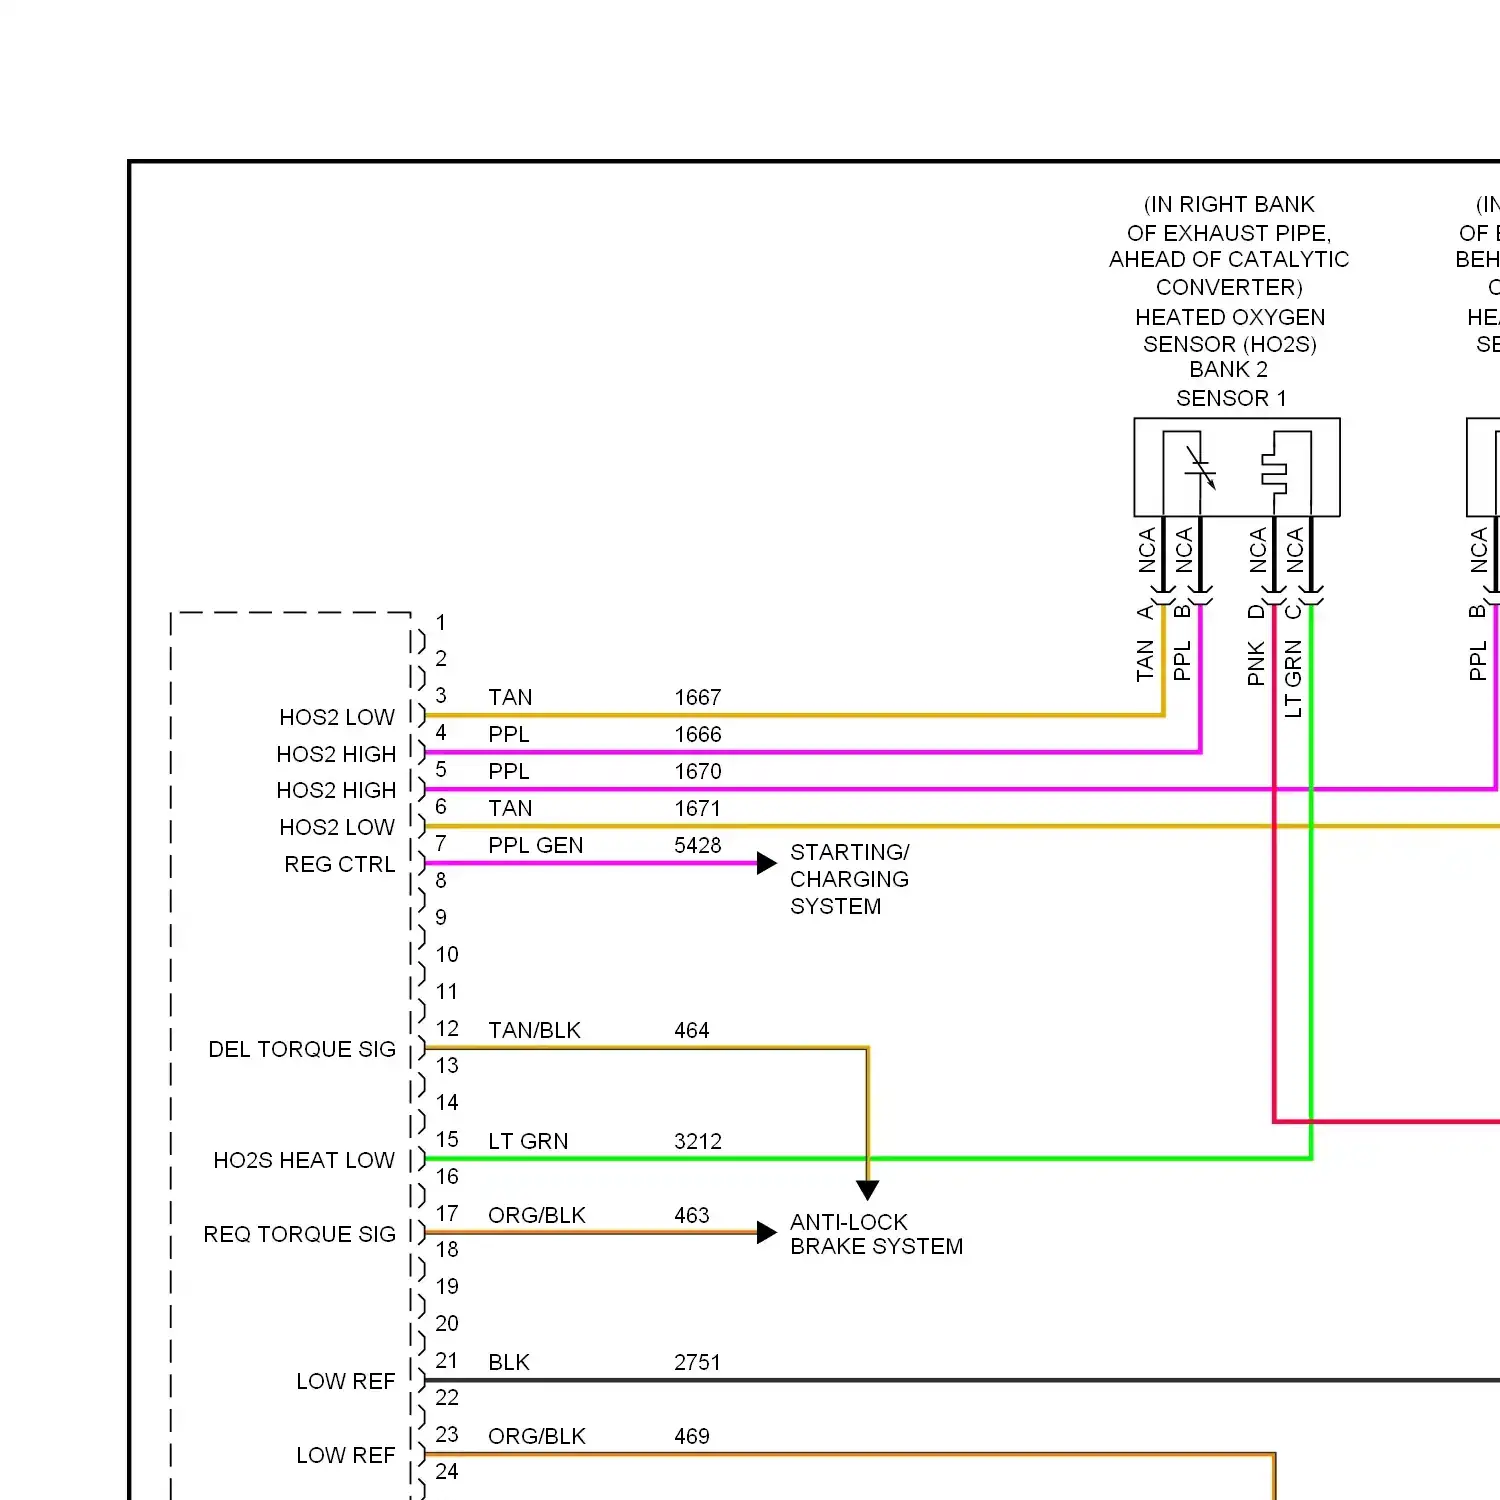
Task: Click the vertical PNK wire label
Action: 1256,663
